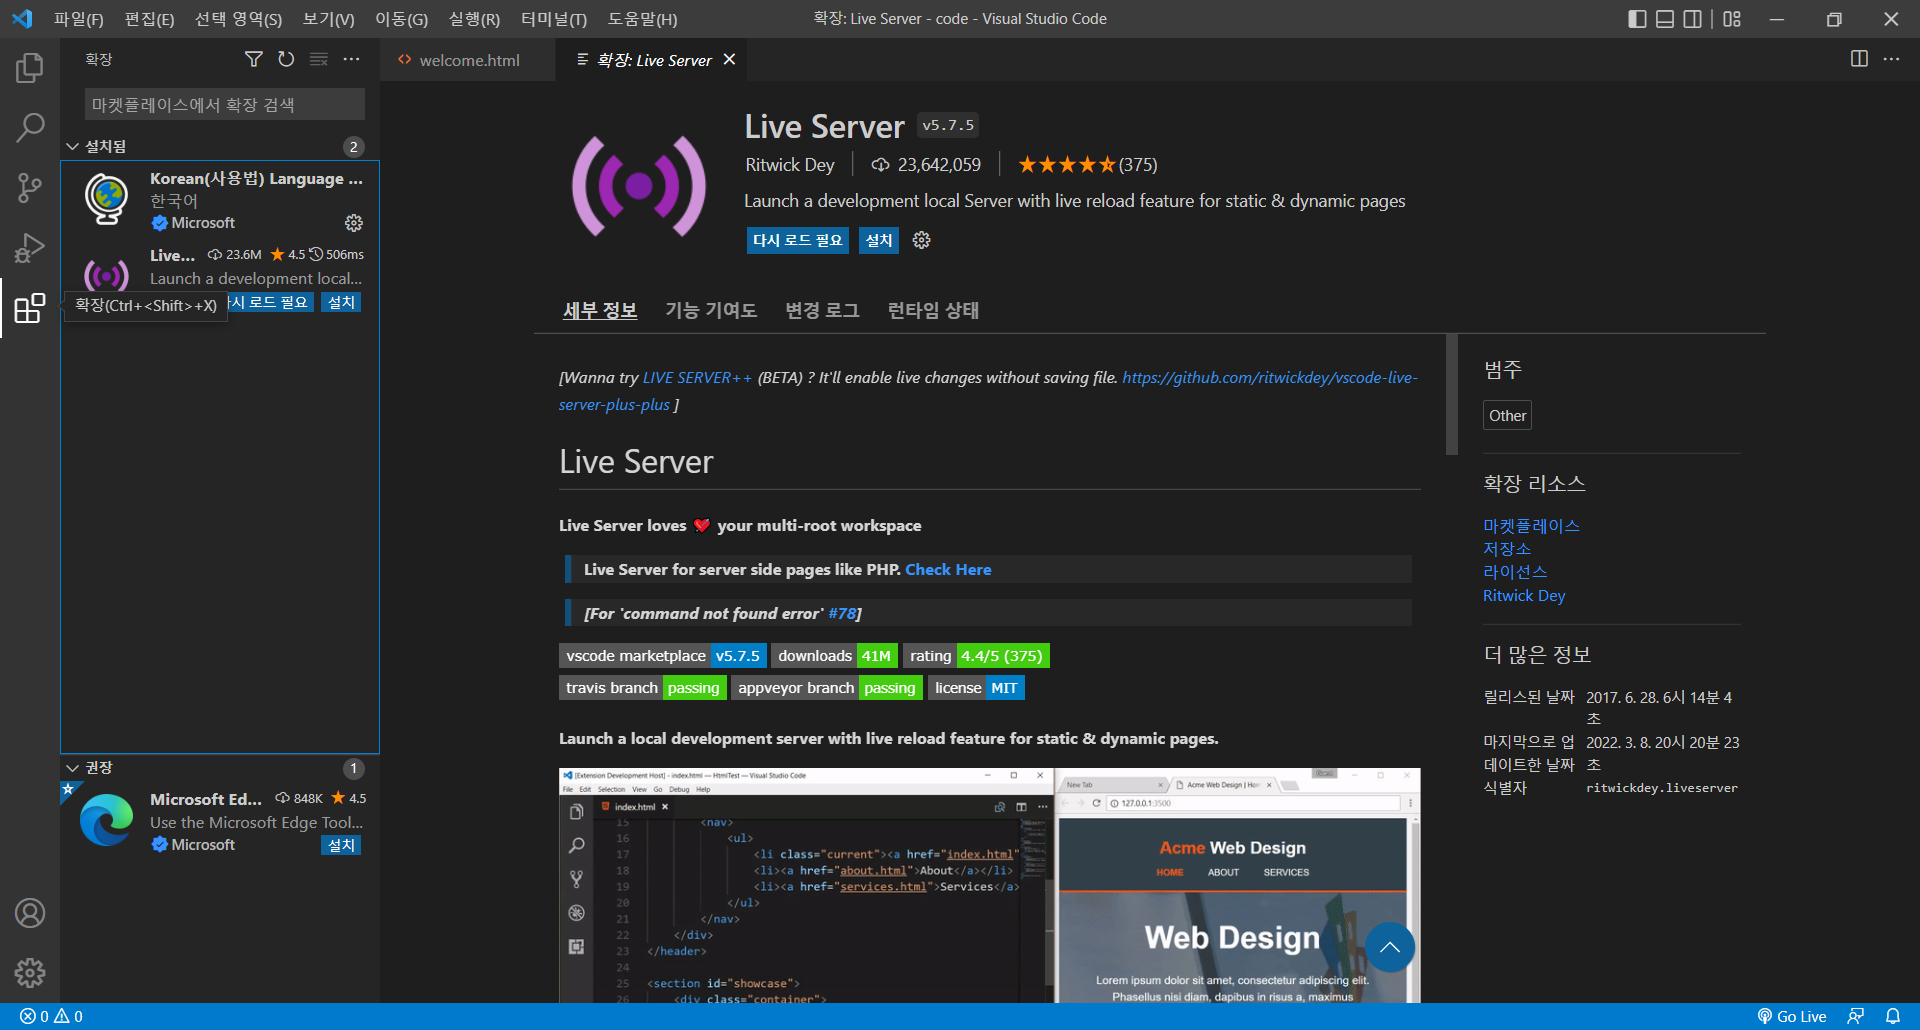The width and height of the screenshot is (1920, 1030).
Task: Open manage gear beside Live Server install button
Action: (x=922, y=240)
